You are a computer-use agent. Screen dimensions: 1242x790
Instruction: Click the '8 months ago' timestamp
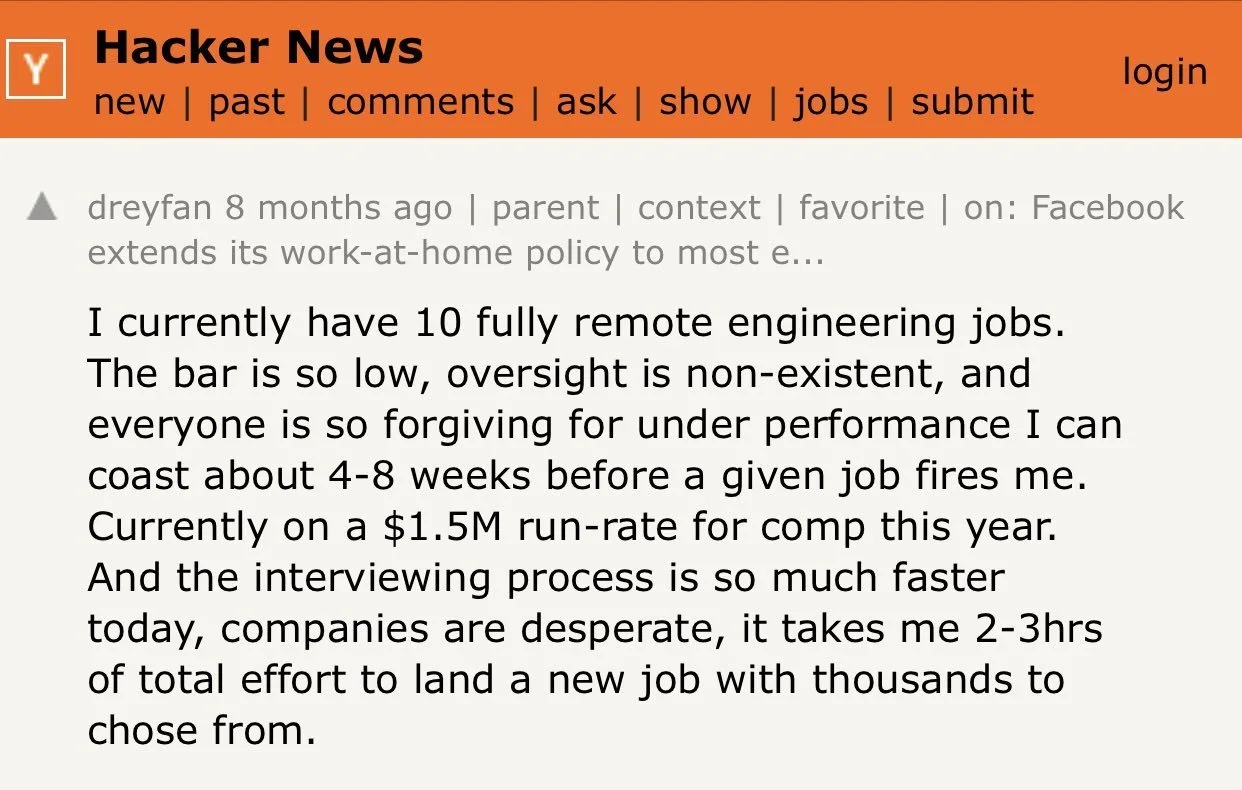coord(338,208)
